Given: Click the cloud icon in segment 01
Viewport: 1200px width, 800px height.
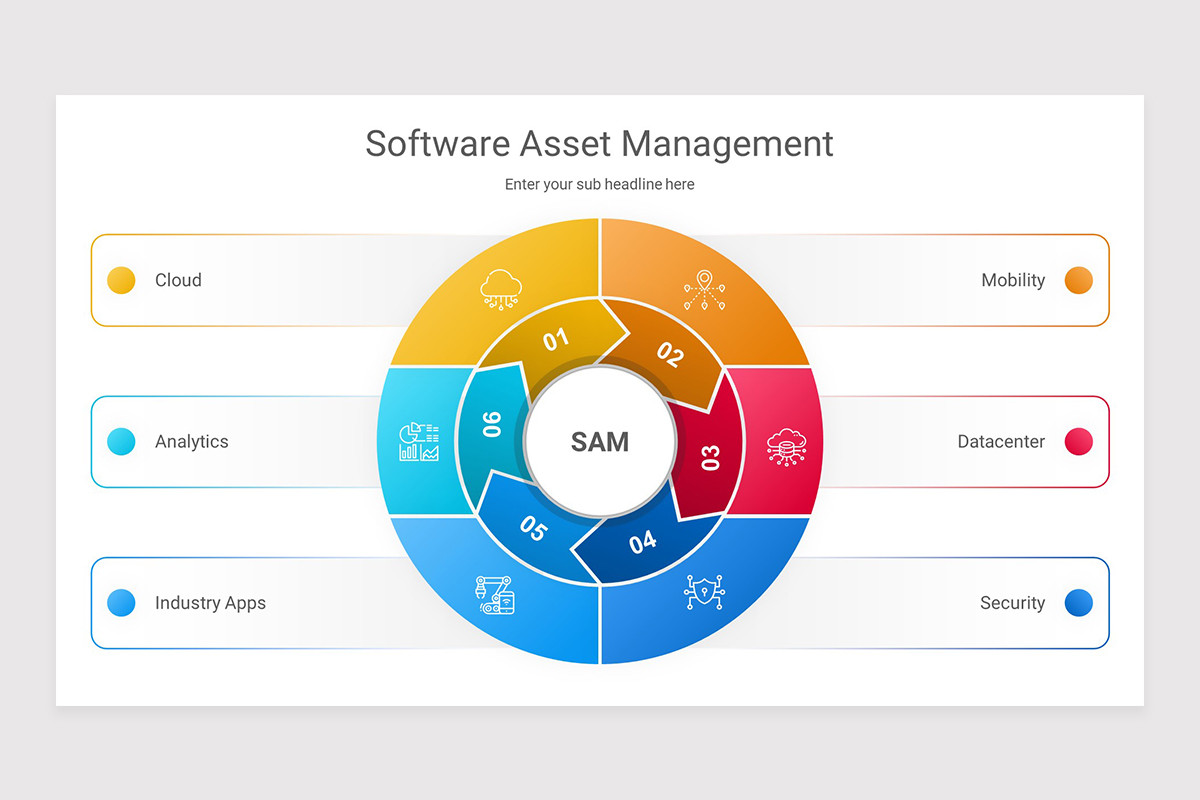Looking at the screenshot, I should (x=499, y=288).
